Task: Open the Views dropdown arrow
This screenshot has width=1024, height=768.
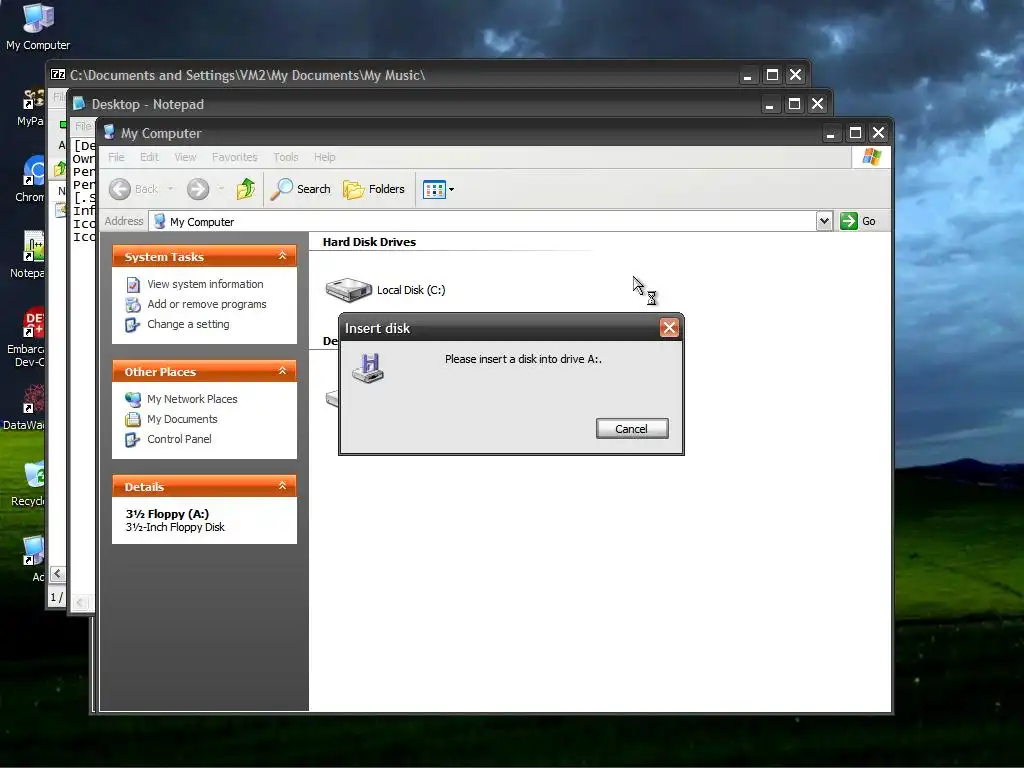Action: [x=451, y=189]
